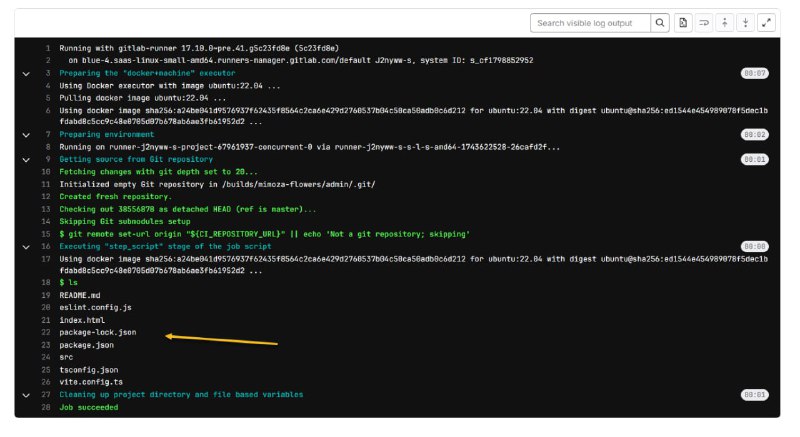Viewport: 800px width, 437px height.
Task: Click the search magnifier button
Action: [660, 23]
